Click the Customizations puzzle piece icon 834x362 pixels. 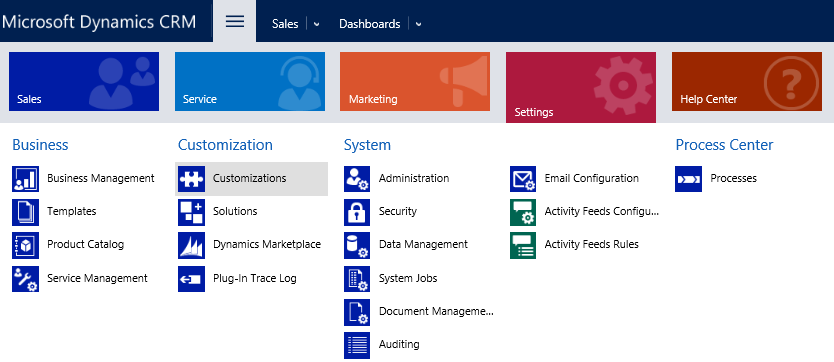(191, 179)
